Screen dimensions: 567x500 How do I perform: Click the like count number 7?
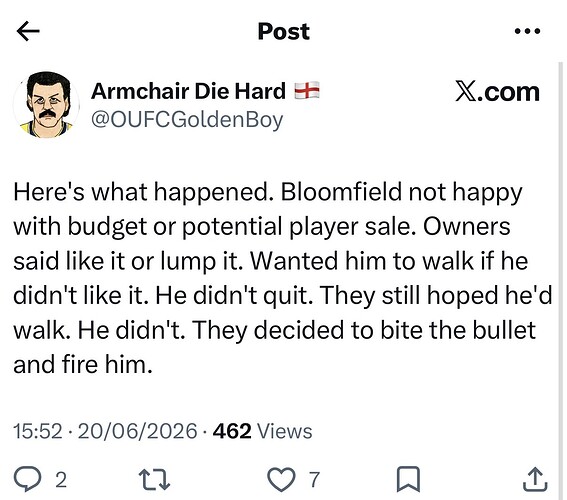point(314,480)
